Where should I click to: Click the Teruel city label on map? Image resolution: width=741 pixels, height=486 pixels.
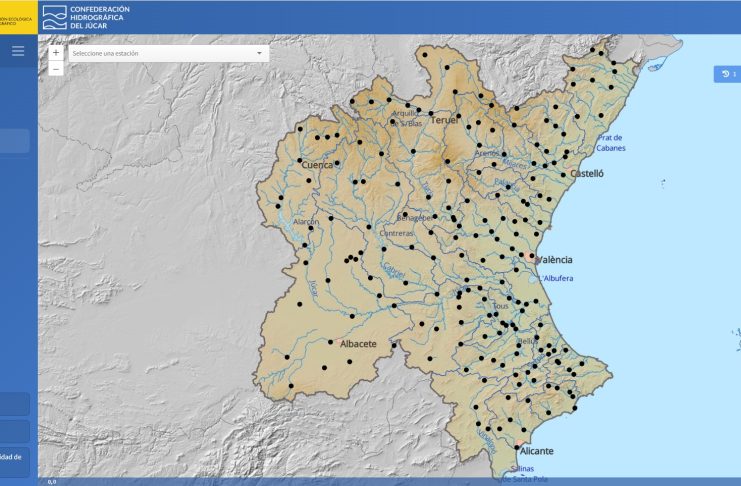point(443,120)
